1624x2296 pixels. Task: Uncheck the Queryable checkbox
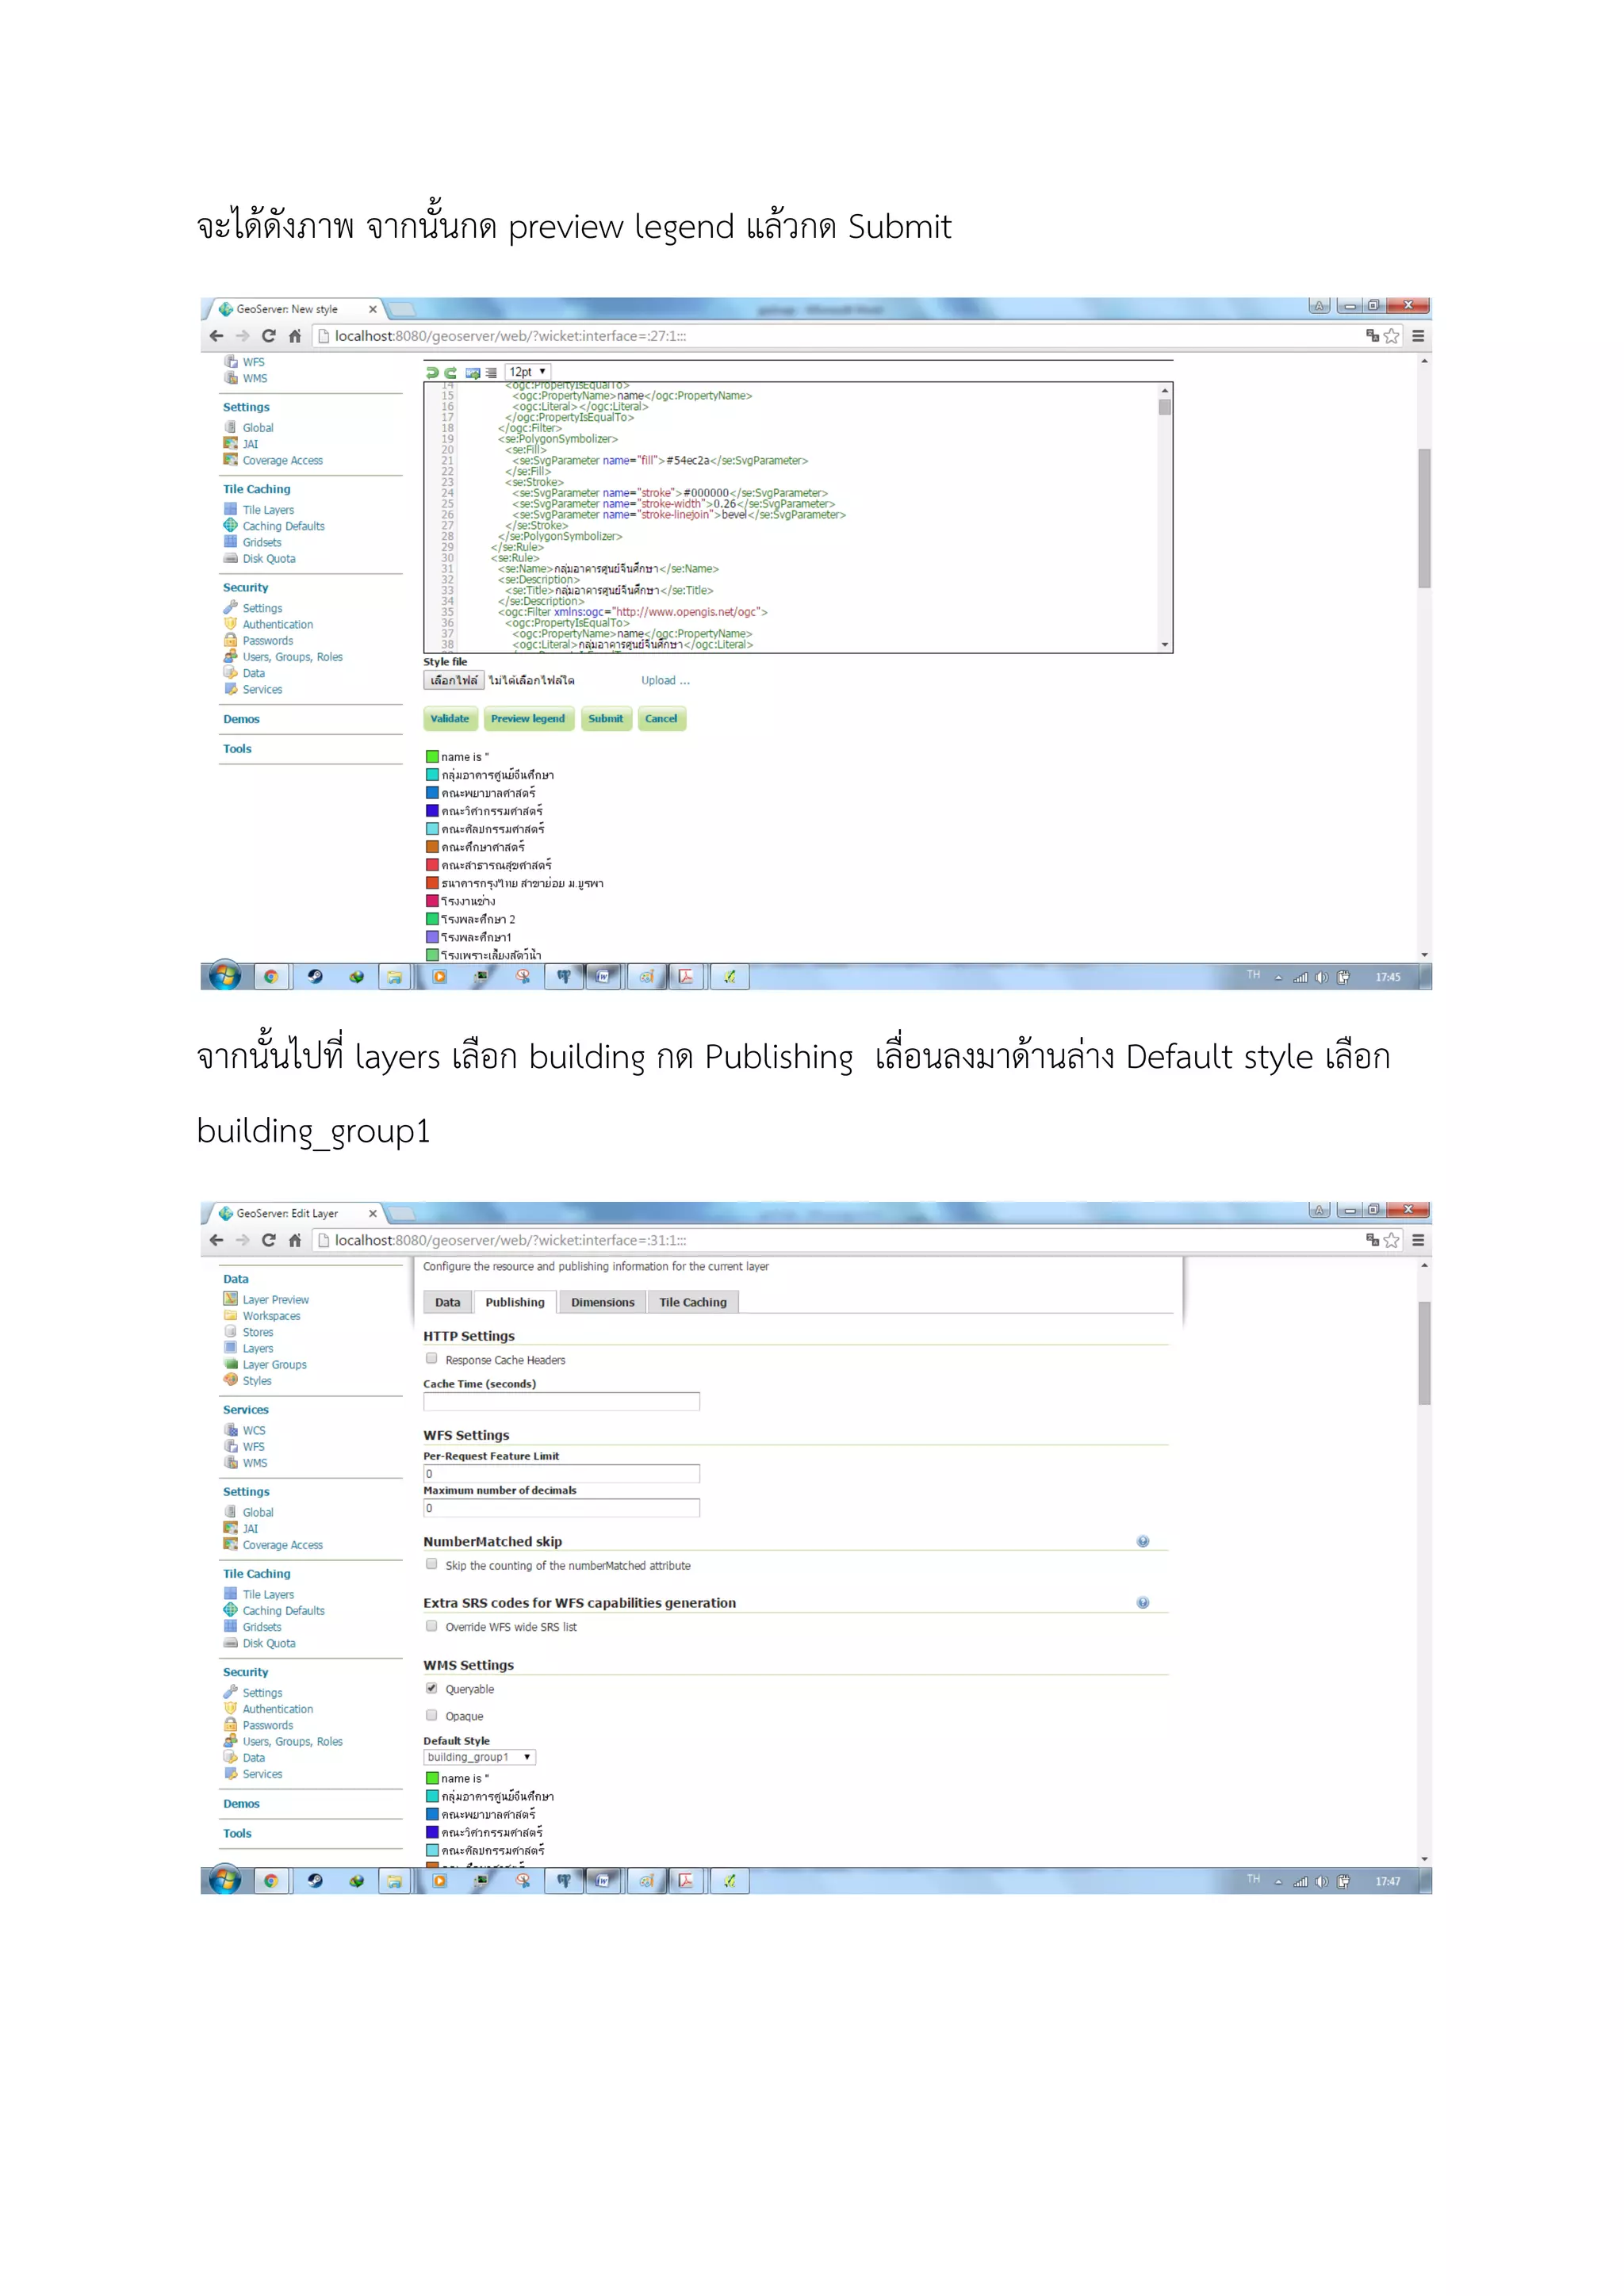[432, 1688]
